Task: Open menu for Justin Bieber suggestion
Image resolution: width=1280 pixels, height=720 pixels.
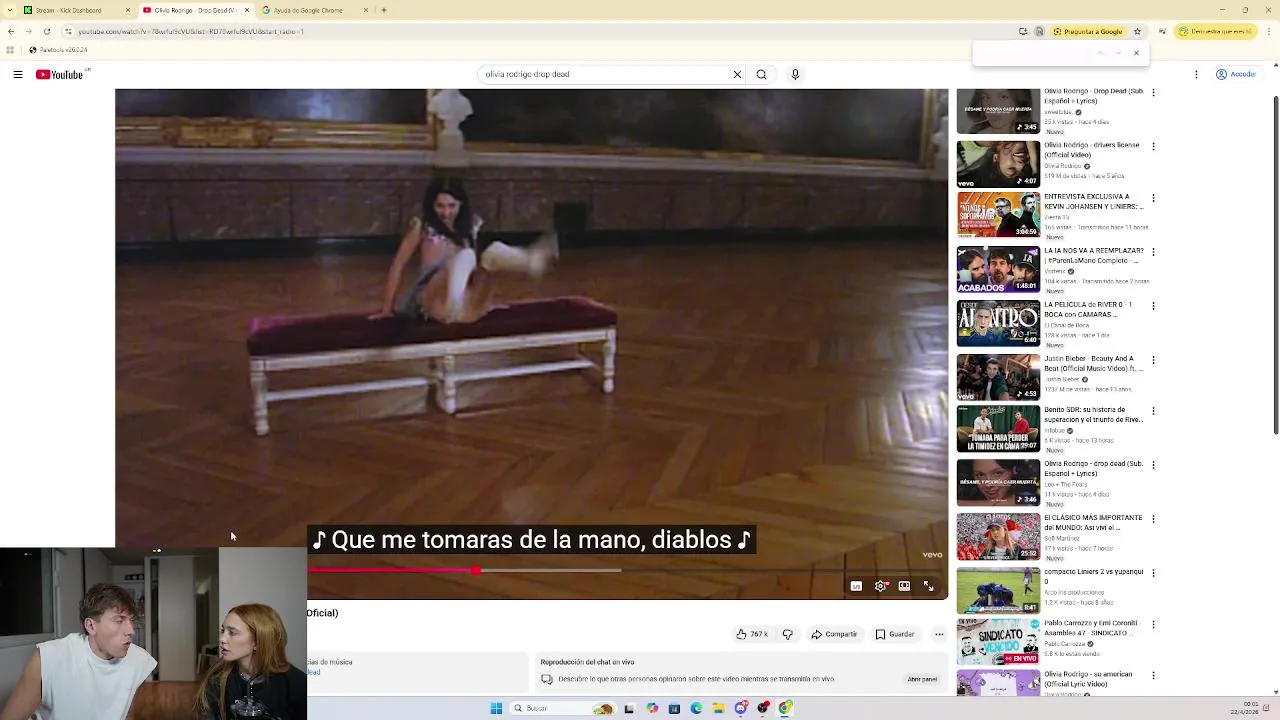Action: pyautogui.click(x=1154, y=360)
